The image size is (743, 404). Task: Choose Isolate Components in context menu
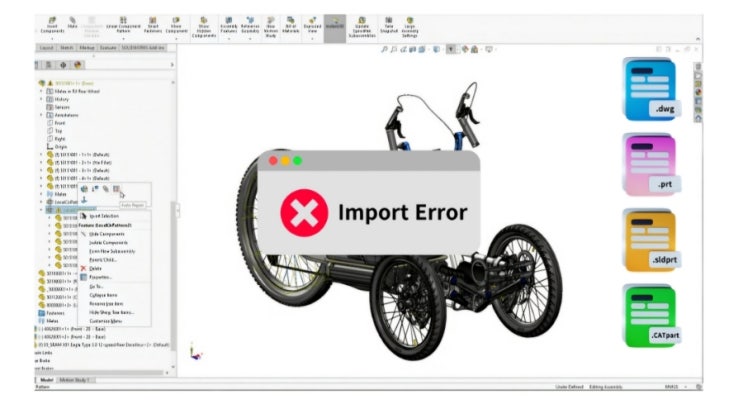click(109, 242)
